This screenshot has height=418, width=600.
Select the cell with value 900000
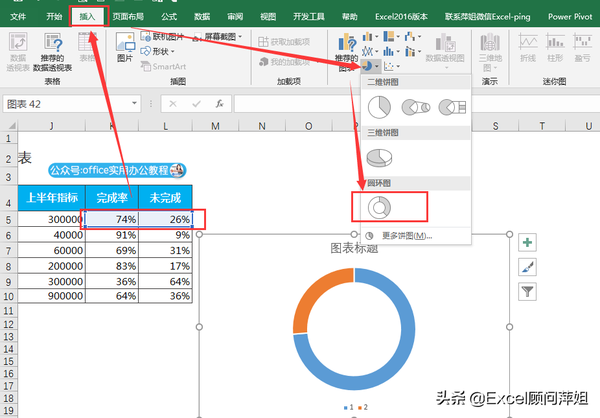click(x=52, y=296)
